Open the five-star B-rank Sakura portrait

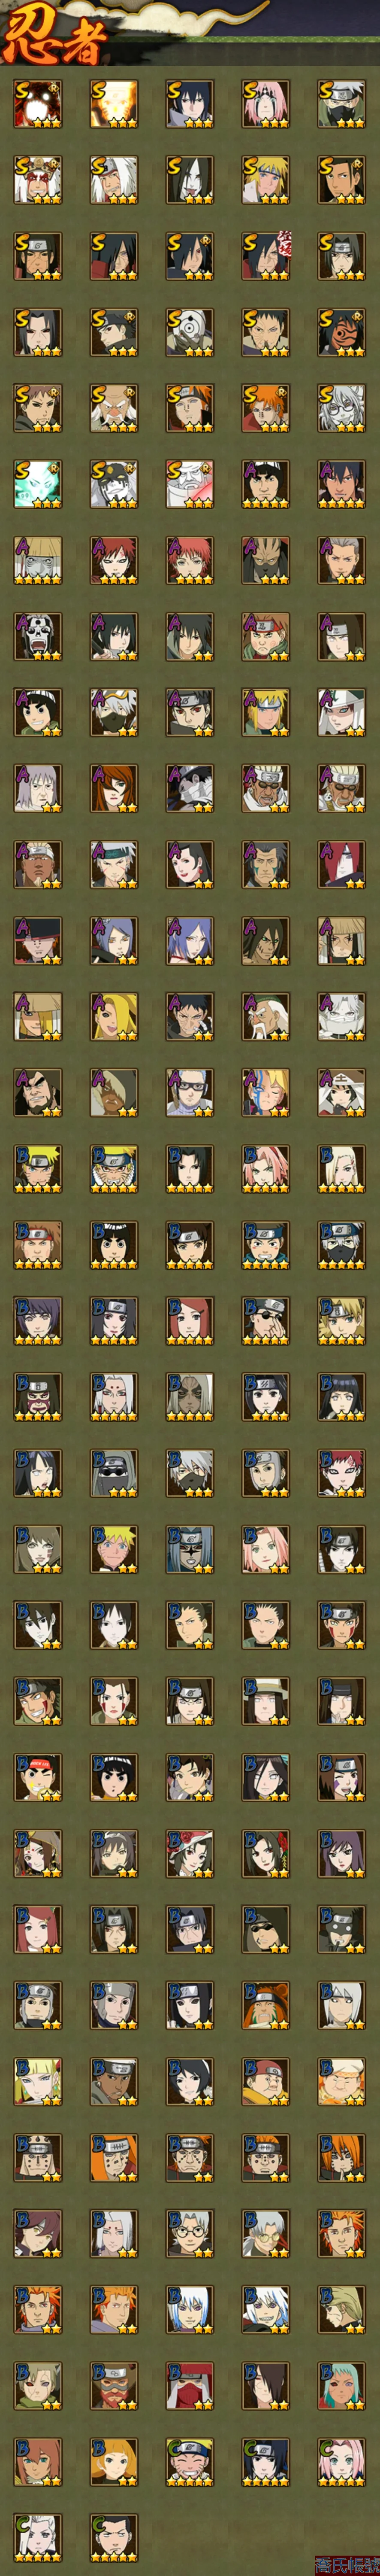coord(266,1168)
